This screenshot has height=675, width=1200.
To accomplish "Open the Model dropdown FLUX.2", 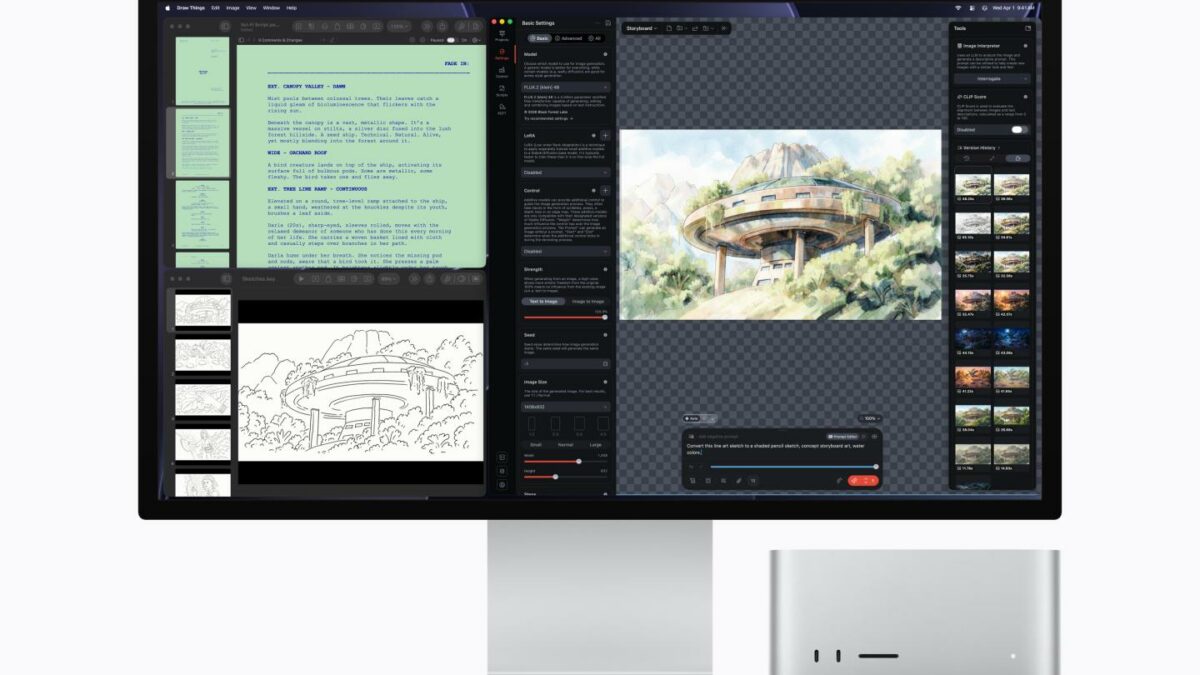I will pyautogui.click(x=565, y=87).
